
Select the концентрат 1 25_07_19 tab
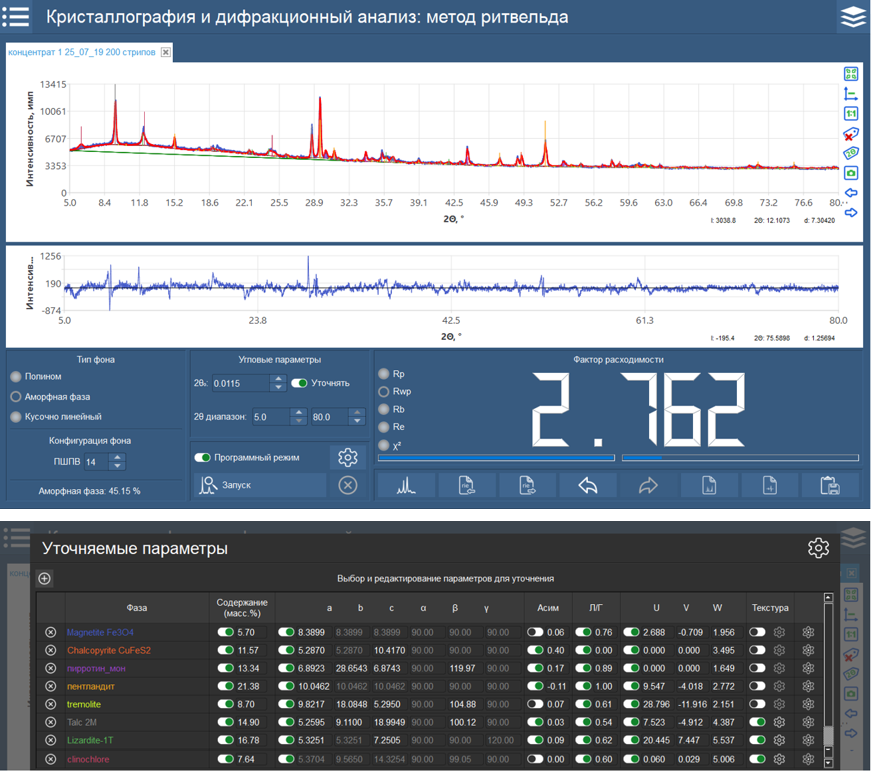tap(82, 52)
